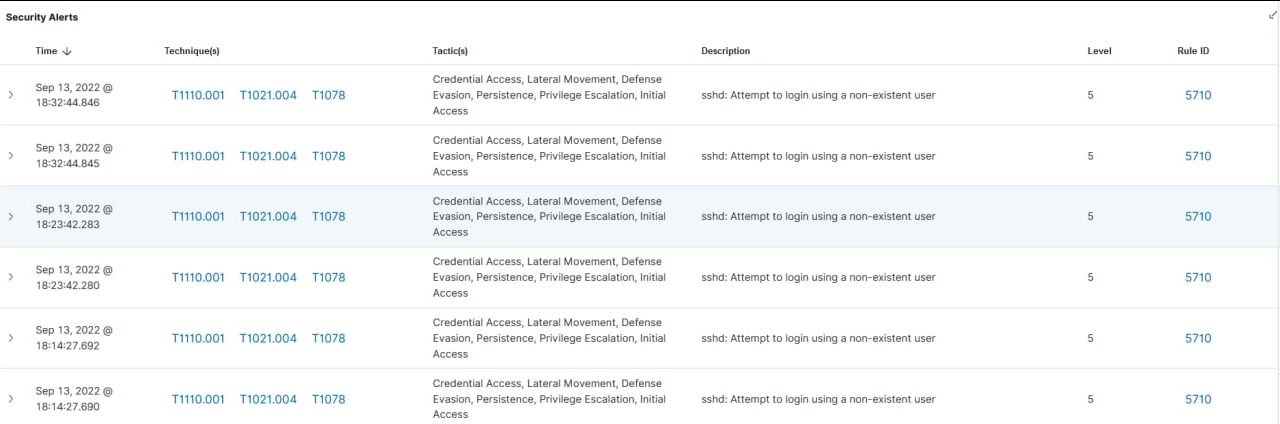The height and width of the screenshot is (424, 1280).
Task: Expand the alert row at 18:23:42.280
Action: click(x=11, y=277)
